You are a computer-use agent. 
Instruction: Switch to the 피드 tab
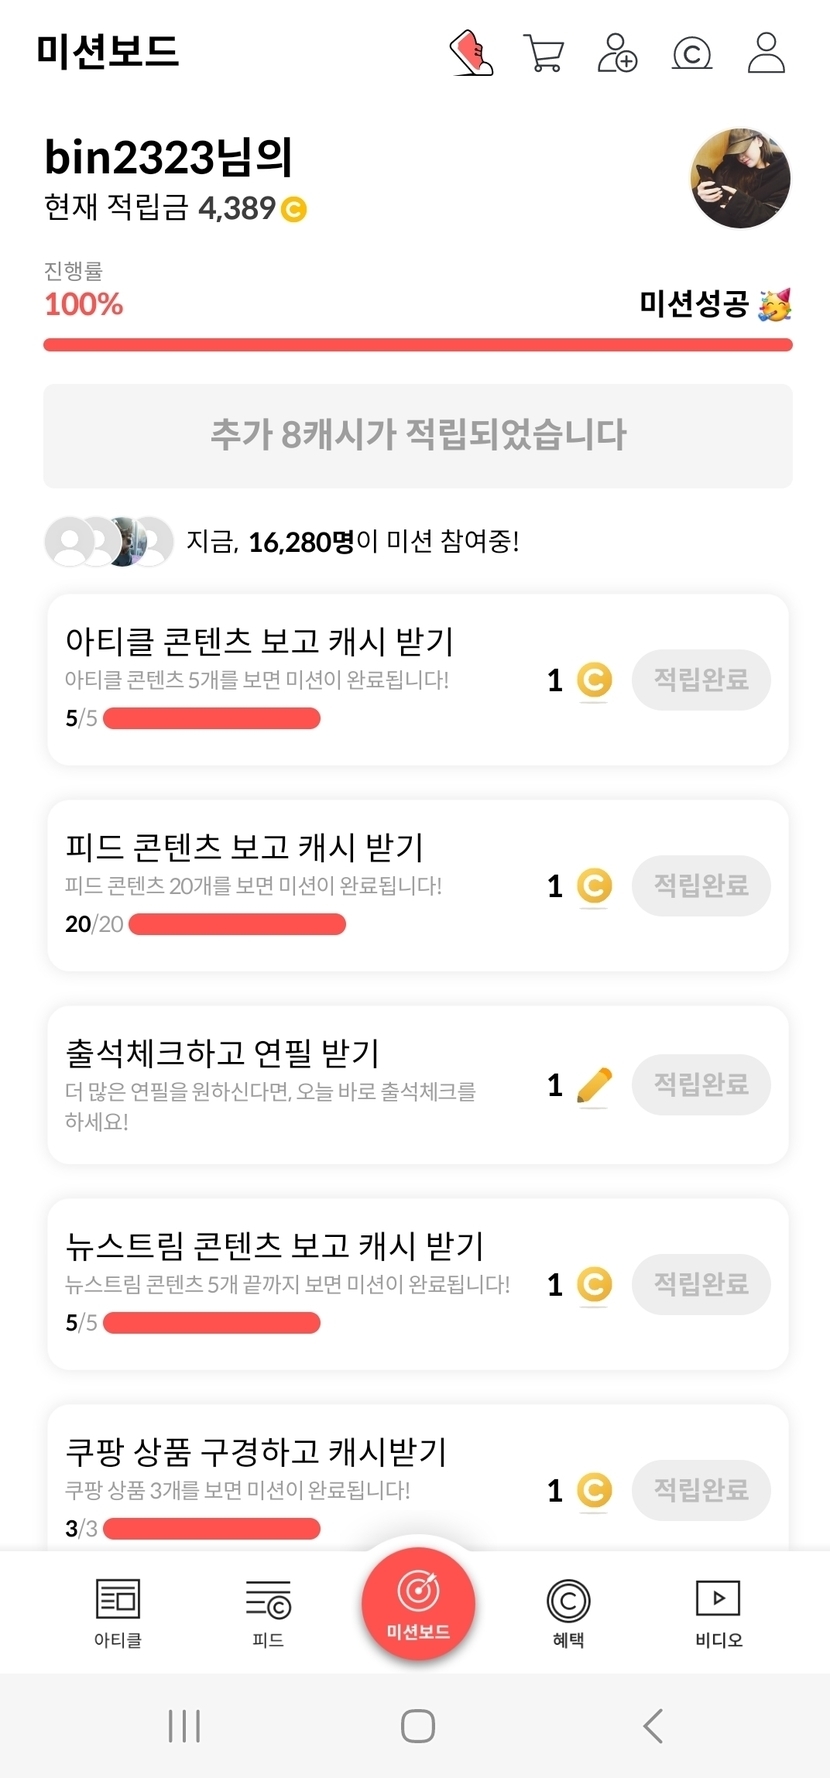(x=268, y=1612)
